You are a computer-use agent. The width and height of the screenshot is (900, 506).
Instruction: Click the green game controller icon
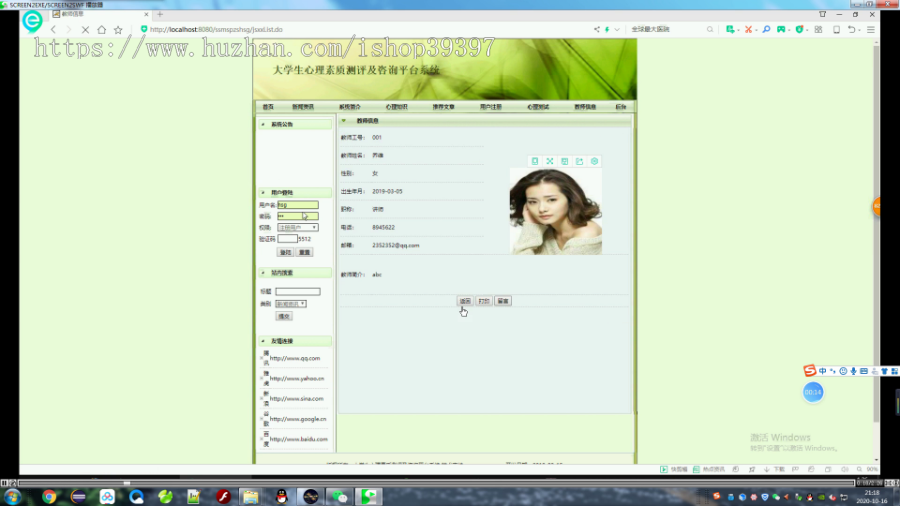click(x=781, y=29)
